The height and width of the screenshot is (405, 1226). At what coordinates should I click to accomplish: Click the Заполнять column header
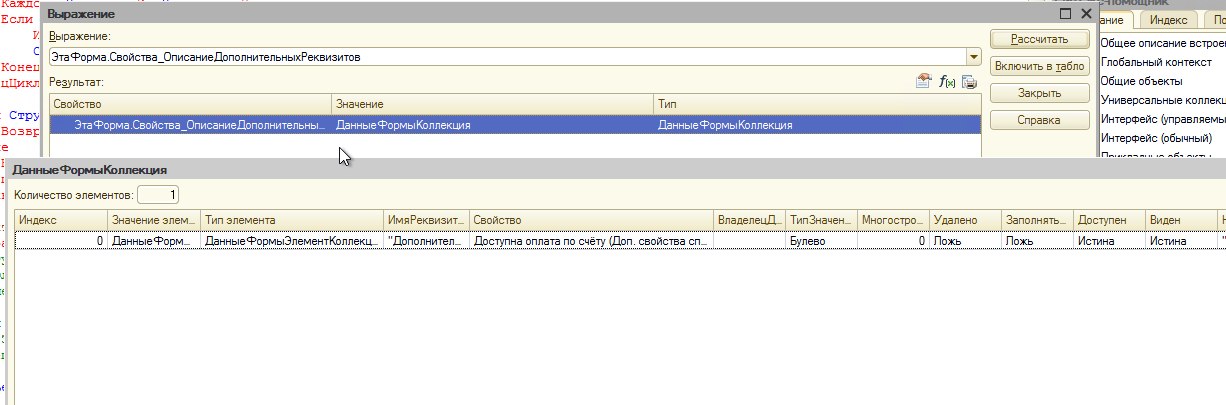[1038, 219]
